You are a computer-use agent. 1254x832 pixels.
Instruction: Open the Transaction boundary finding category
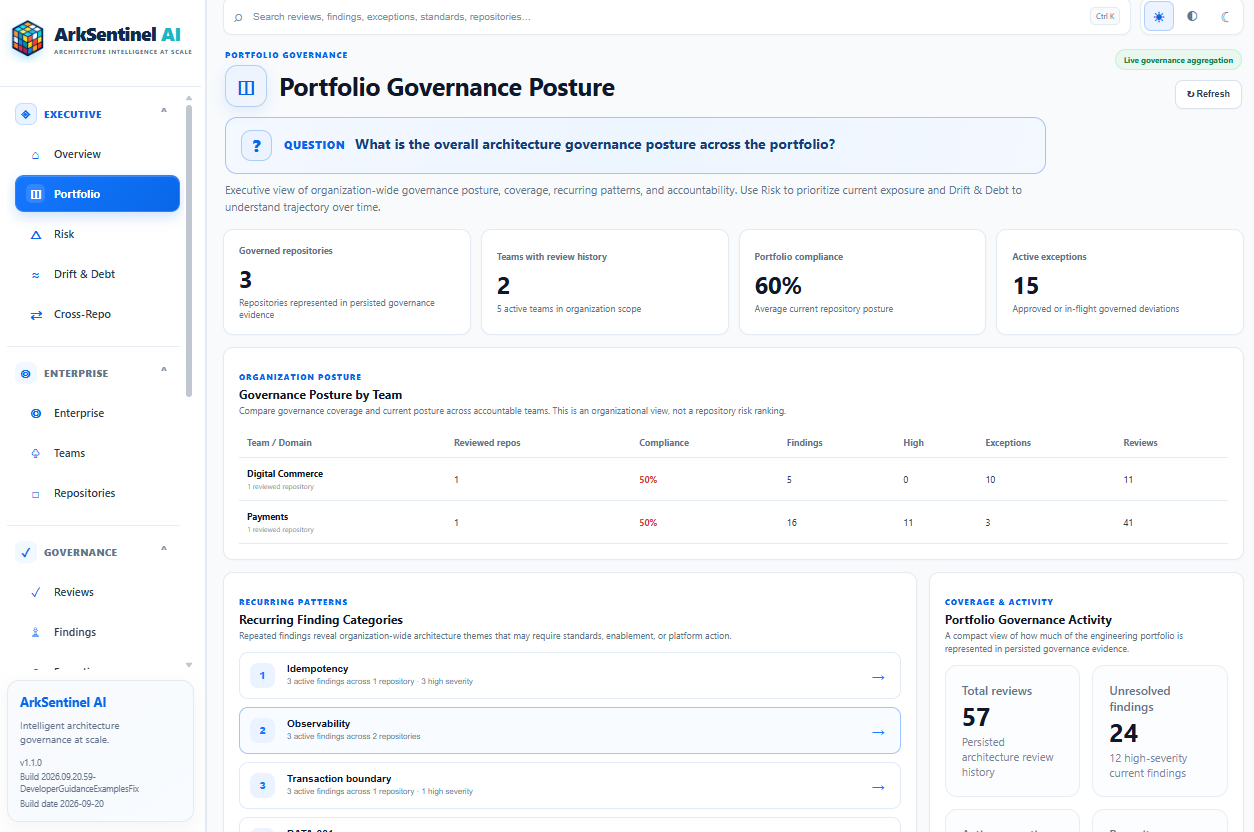pyautogui.click(x=570, y=786)
